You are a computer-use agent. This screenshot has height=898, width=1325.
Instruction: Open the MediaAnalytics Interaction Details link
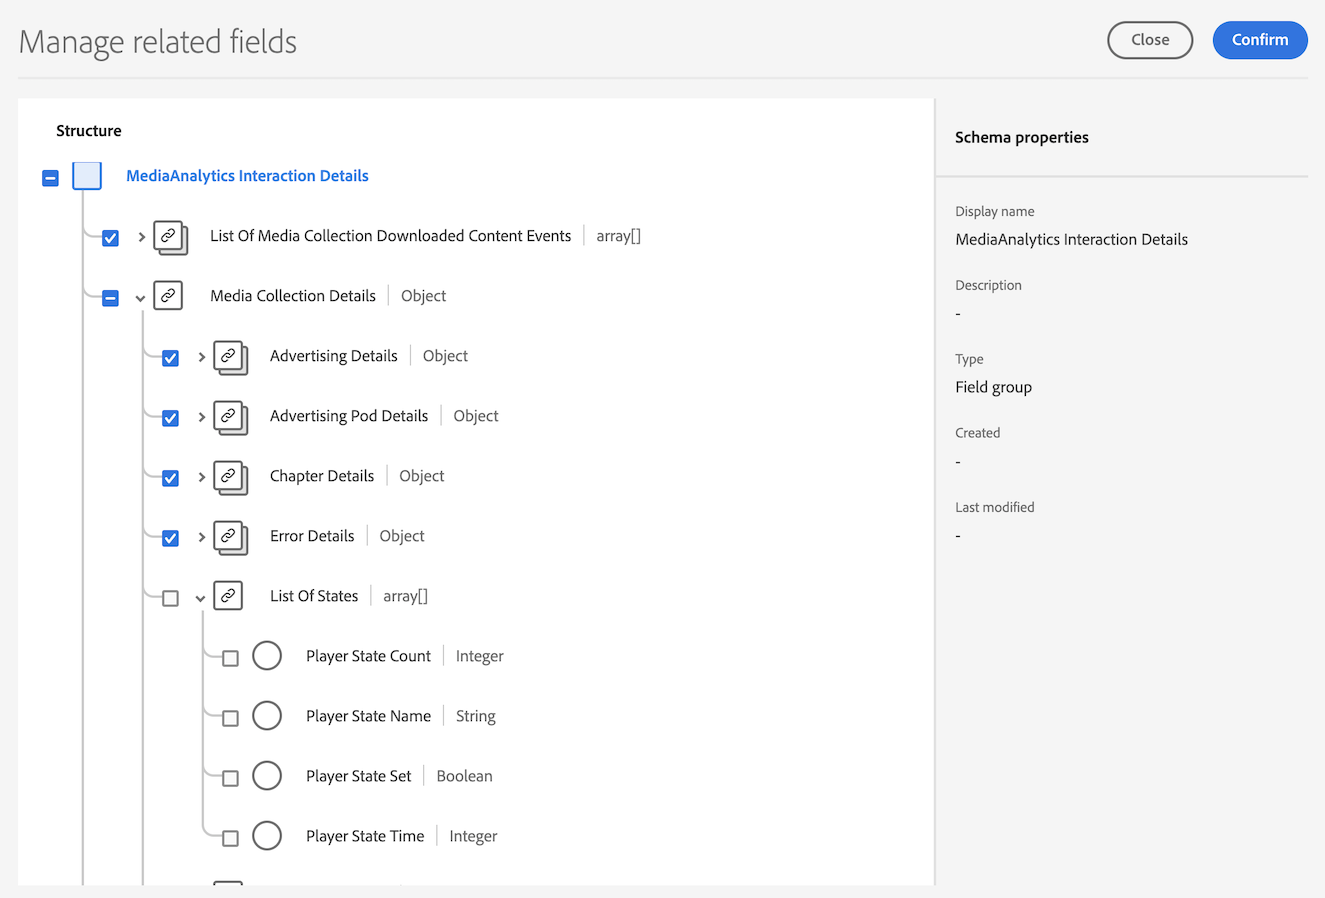point(247,176)
